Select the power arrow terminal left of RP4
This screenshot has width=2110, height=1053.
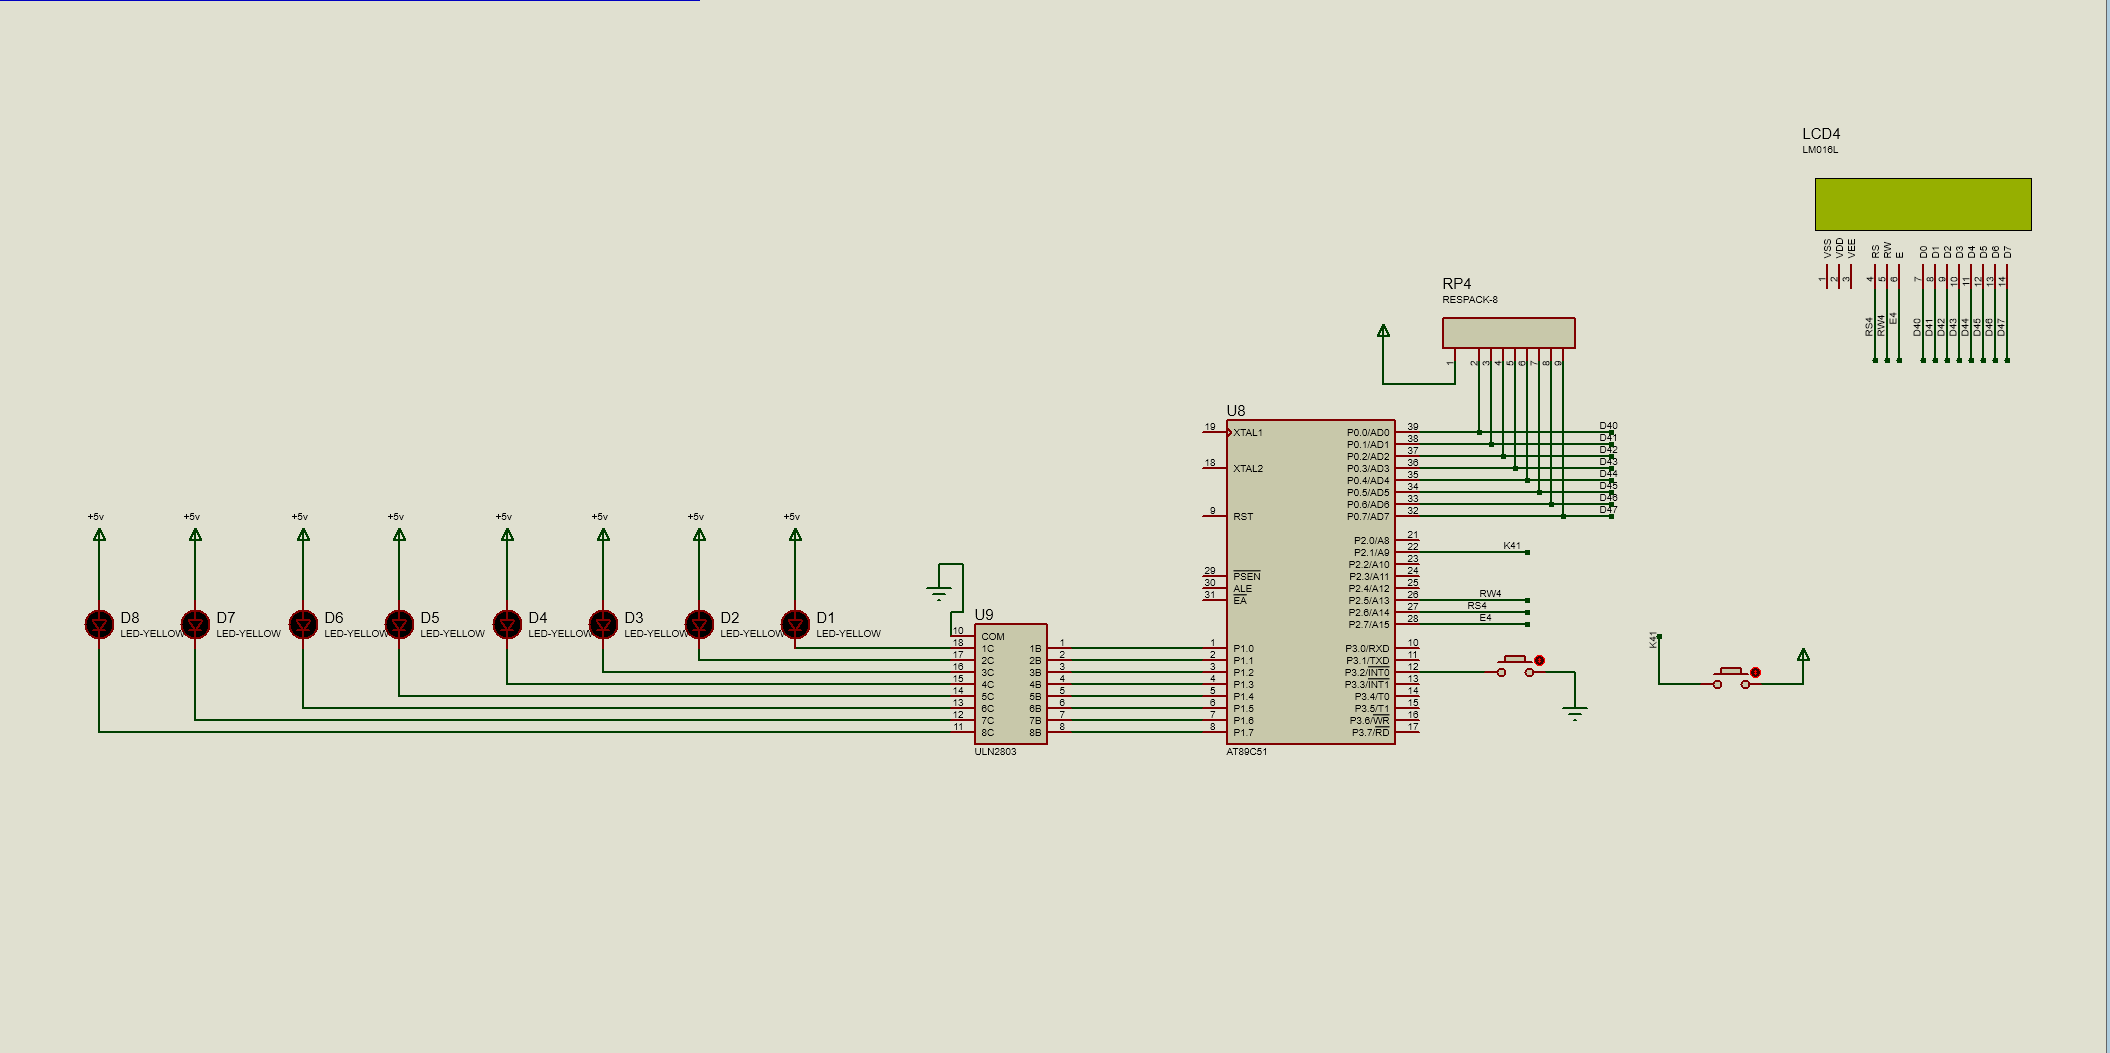pyautogui.click(x=1383, y=331)
